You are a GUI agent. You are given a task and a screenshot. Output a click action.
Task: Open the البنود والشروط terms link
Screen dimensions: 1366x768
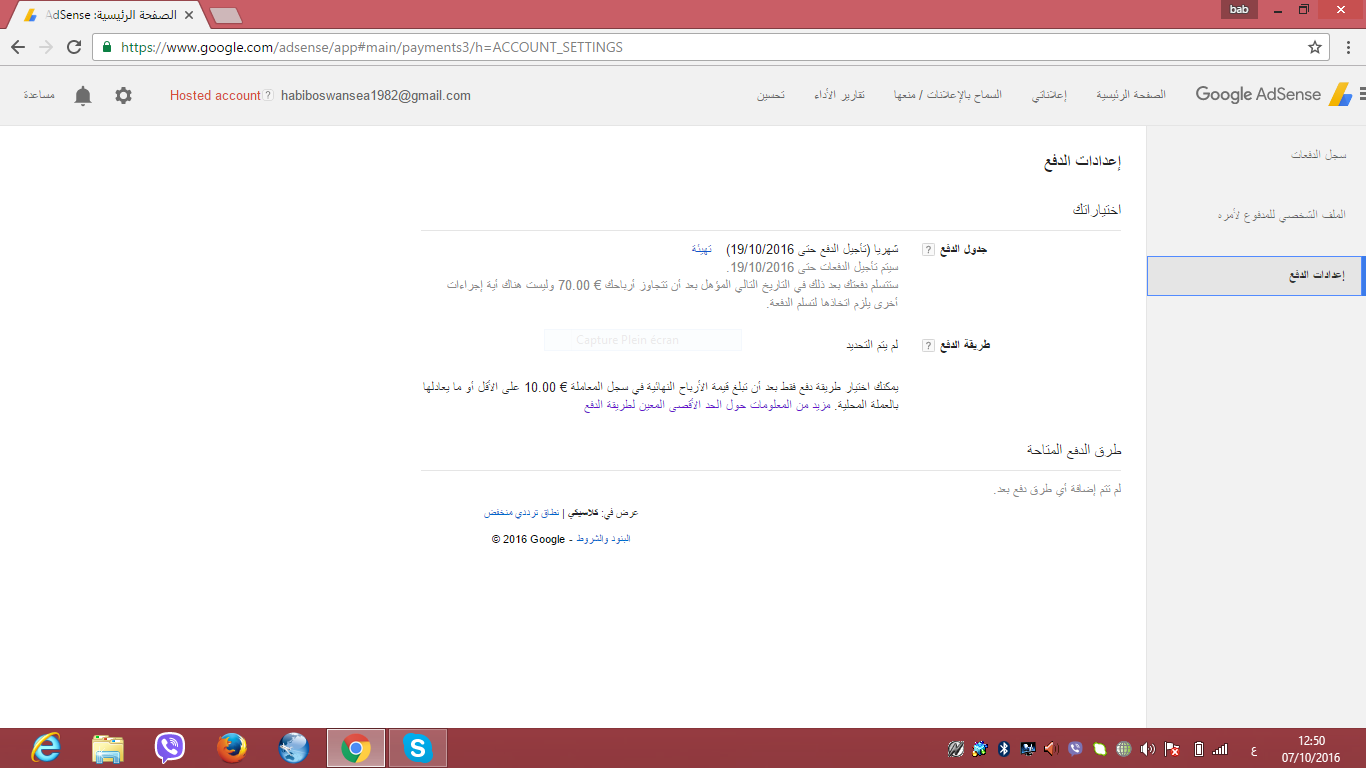tap(604, 539)
